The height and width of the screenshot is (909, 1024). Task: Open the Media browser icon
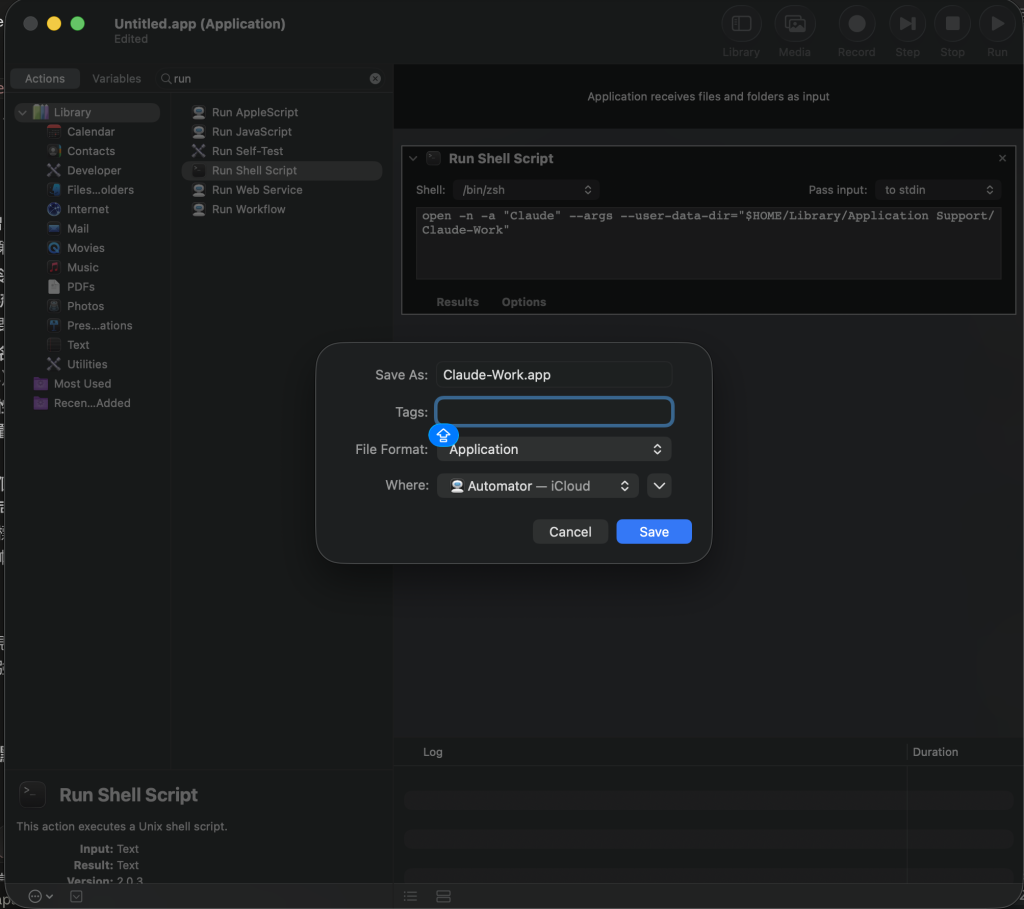click(x=795, y=24)
